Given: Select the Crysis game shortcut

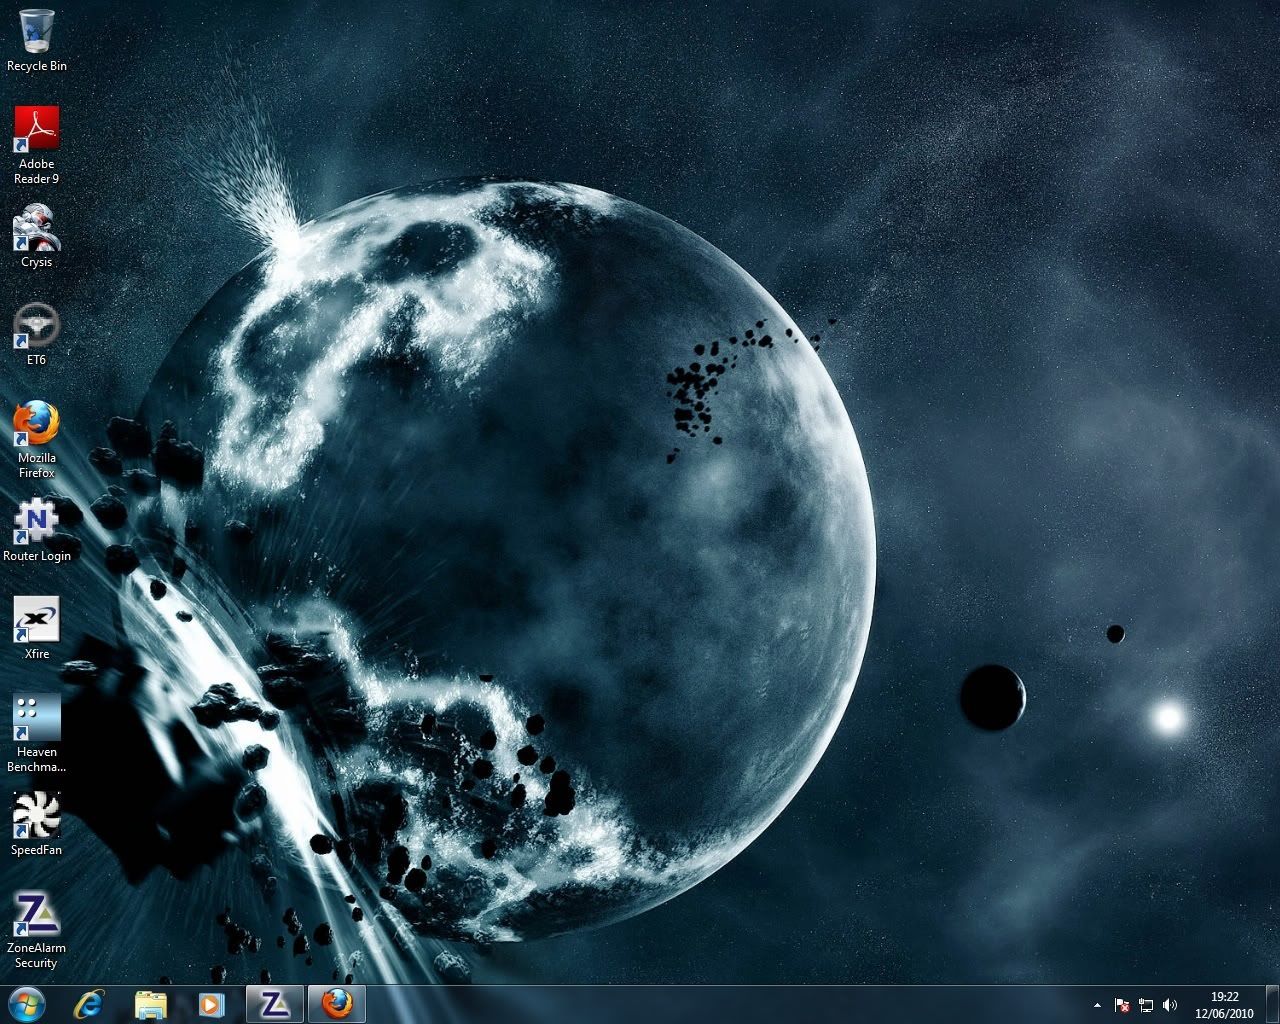Looking at the screenshot, I should click(36, 237).
